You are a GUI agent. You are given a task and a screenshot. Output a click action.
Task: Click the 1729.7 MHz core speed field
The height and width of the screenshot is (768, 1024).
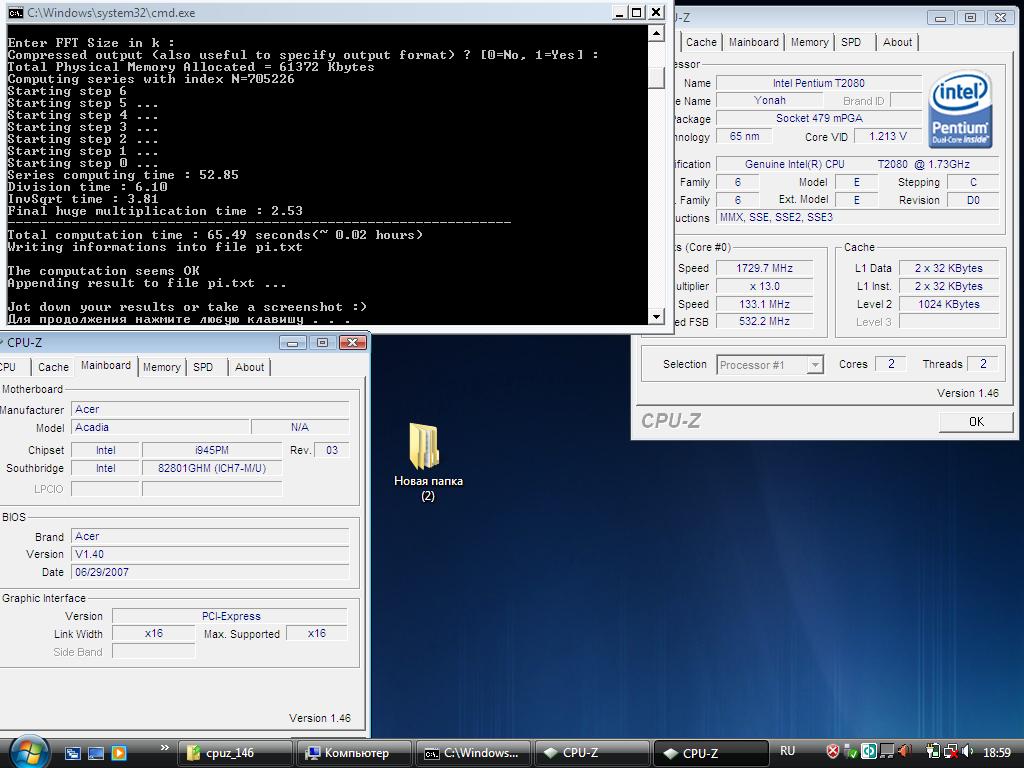(764, 268)
